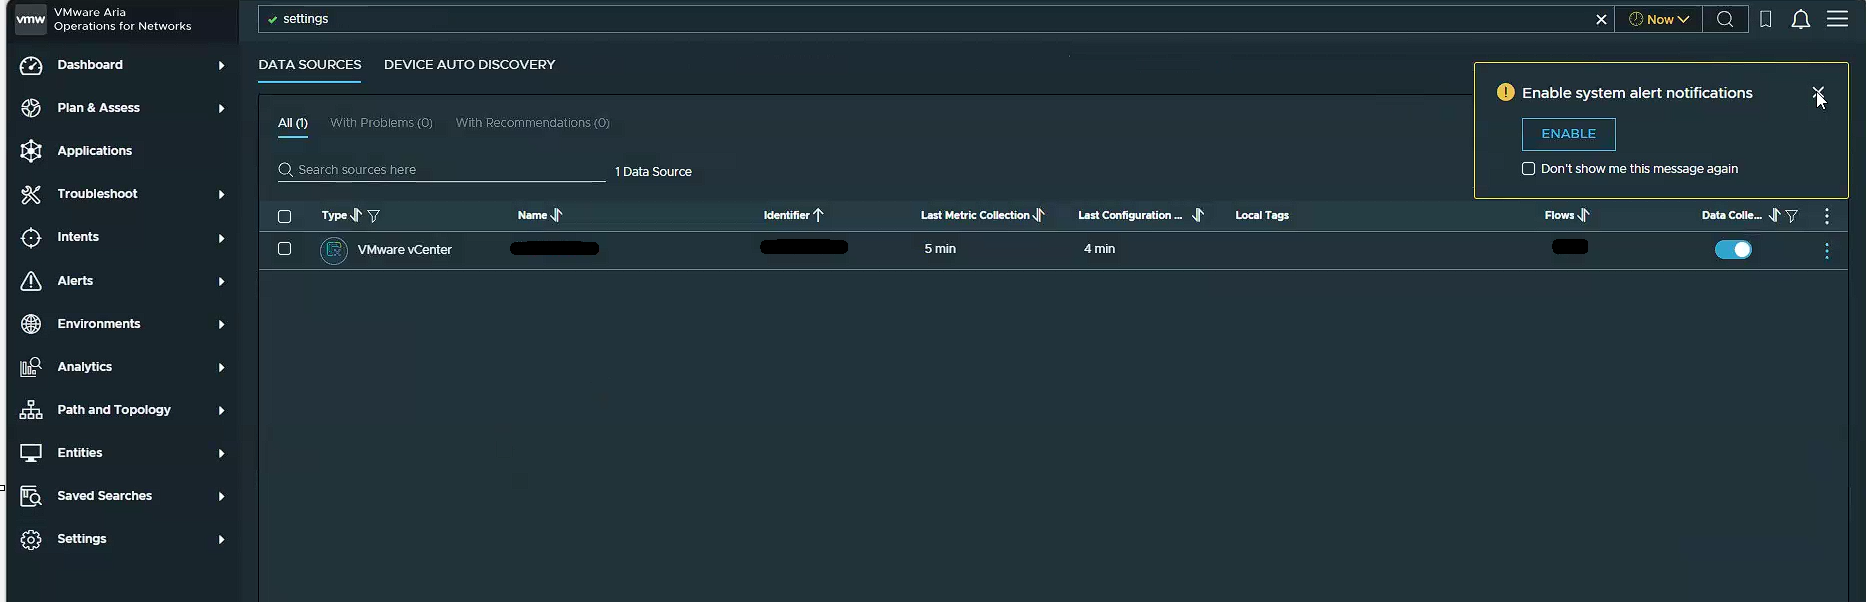Screen dimensions: 1866x602
Task: Dismiss the system alert notifications popup
Action: click(x=1818, y=93)
